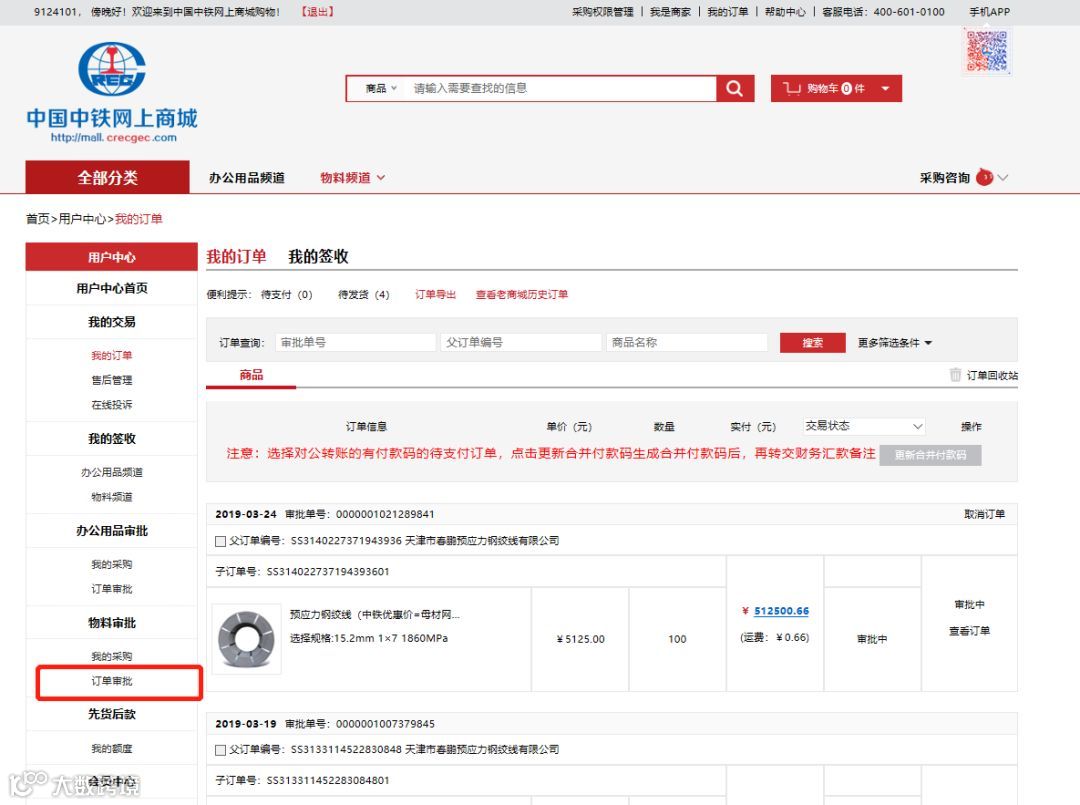The height and width of the screenshot is (805, 1080).
Task: Expand the shopping cart dropdown arrow
Action: [886, 88]
